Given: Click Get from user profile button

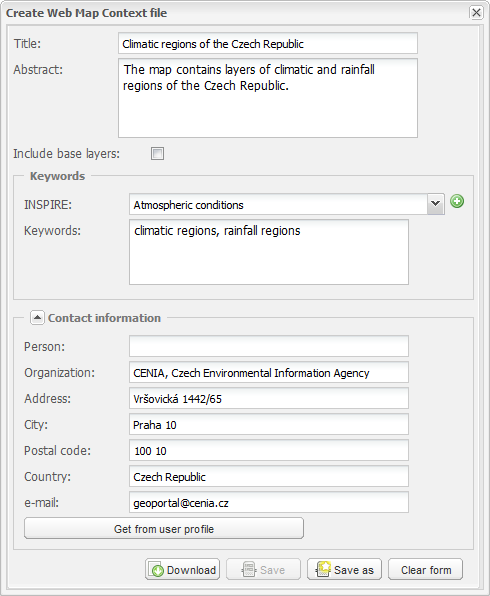Looking at the screenshot, I should pyautogui.click(x=164, y=528).
